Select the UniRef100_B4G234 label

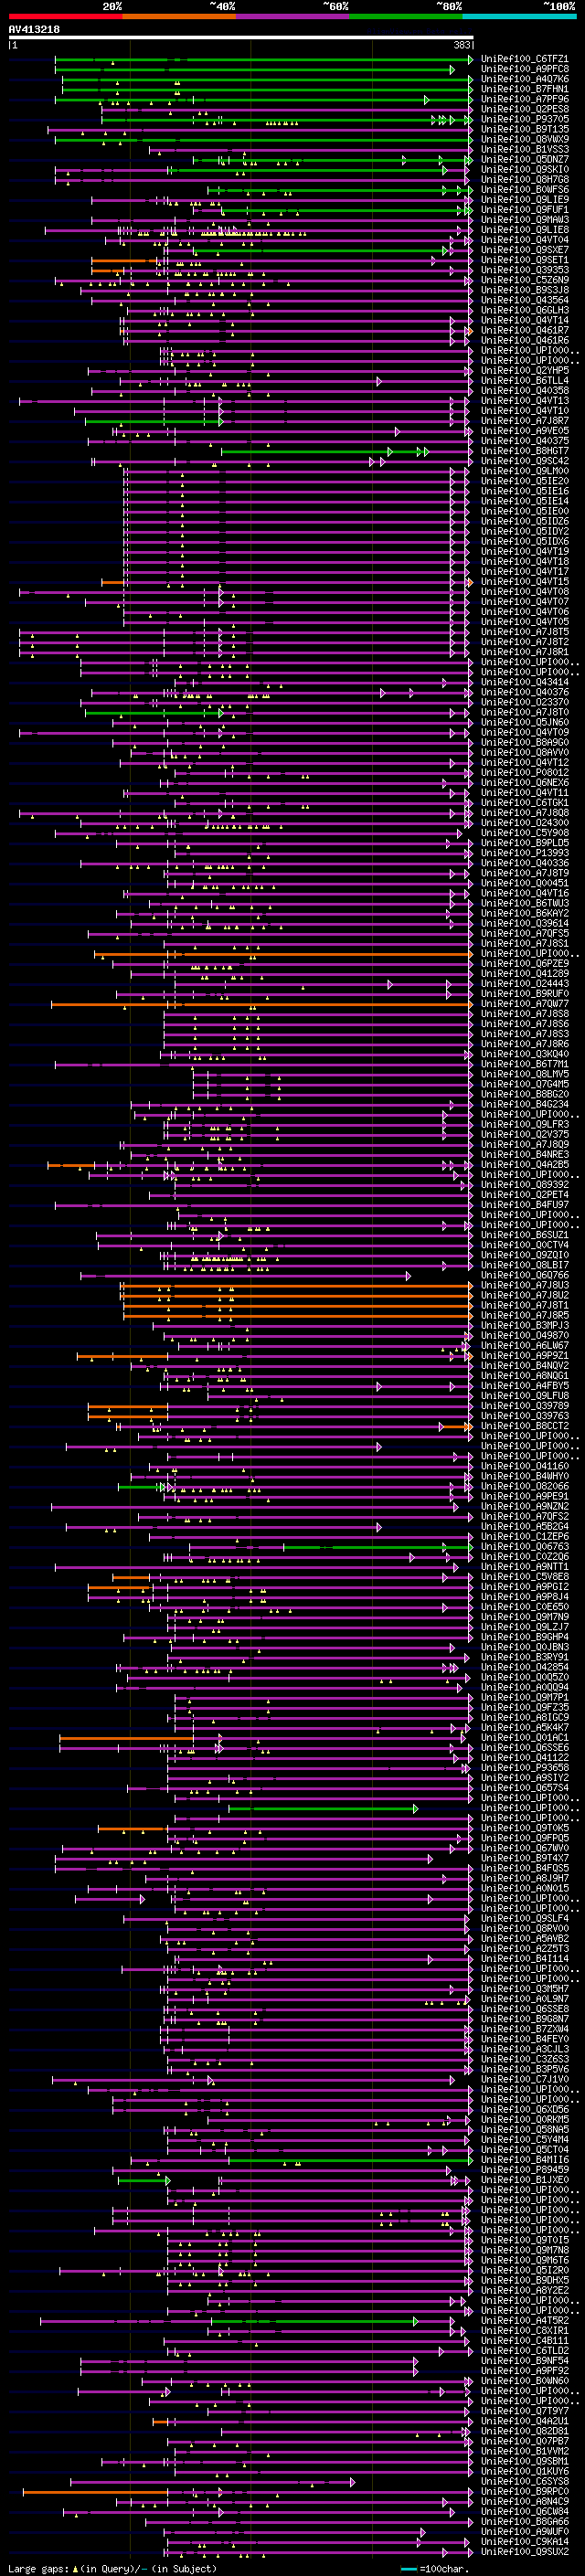[x=525, y=1104]
